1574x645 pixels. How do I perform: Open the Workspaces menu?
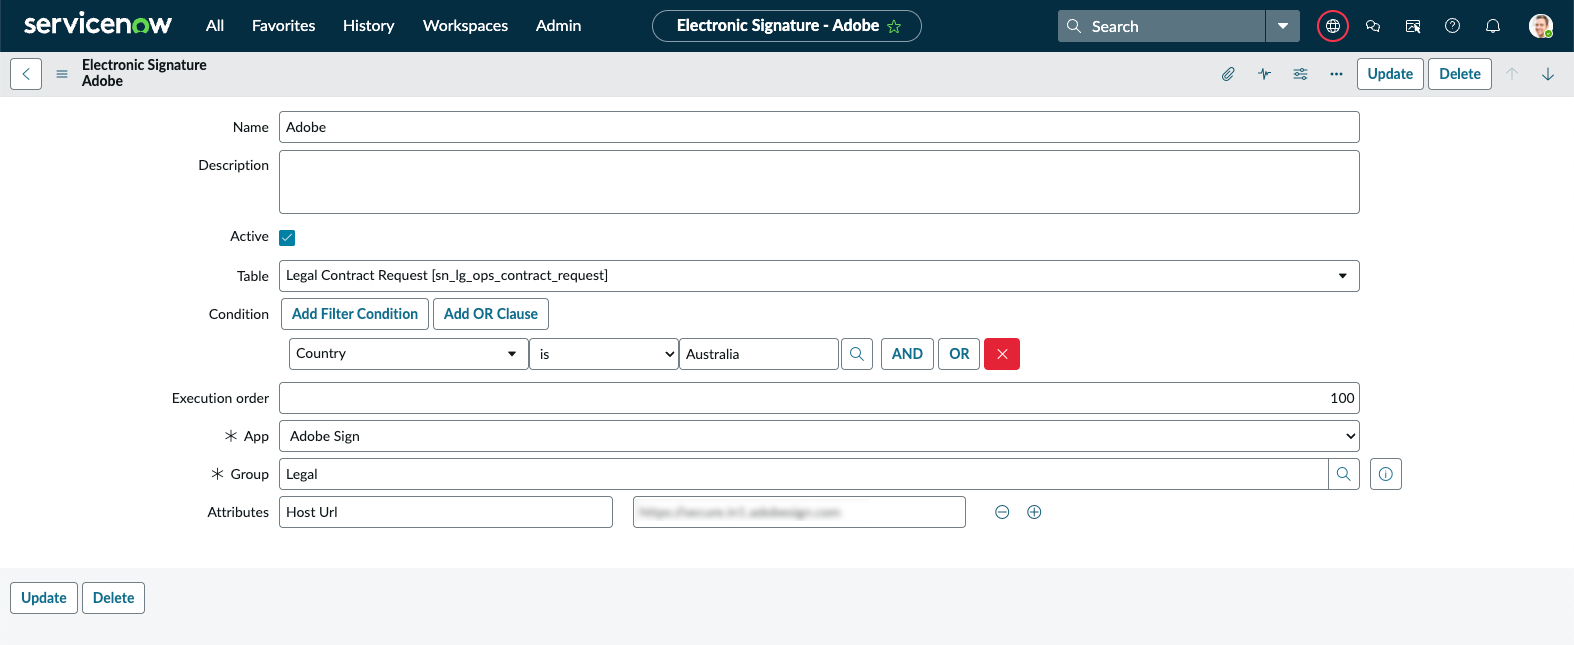click(x=465, y=26)
